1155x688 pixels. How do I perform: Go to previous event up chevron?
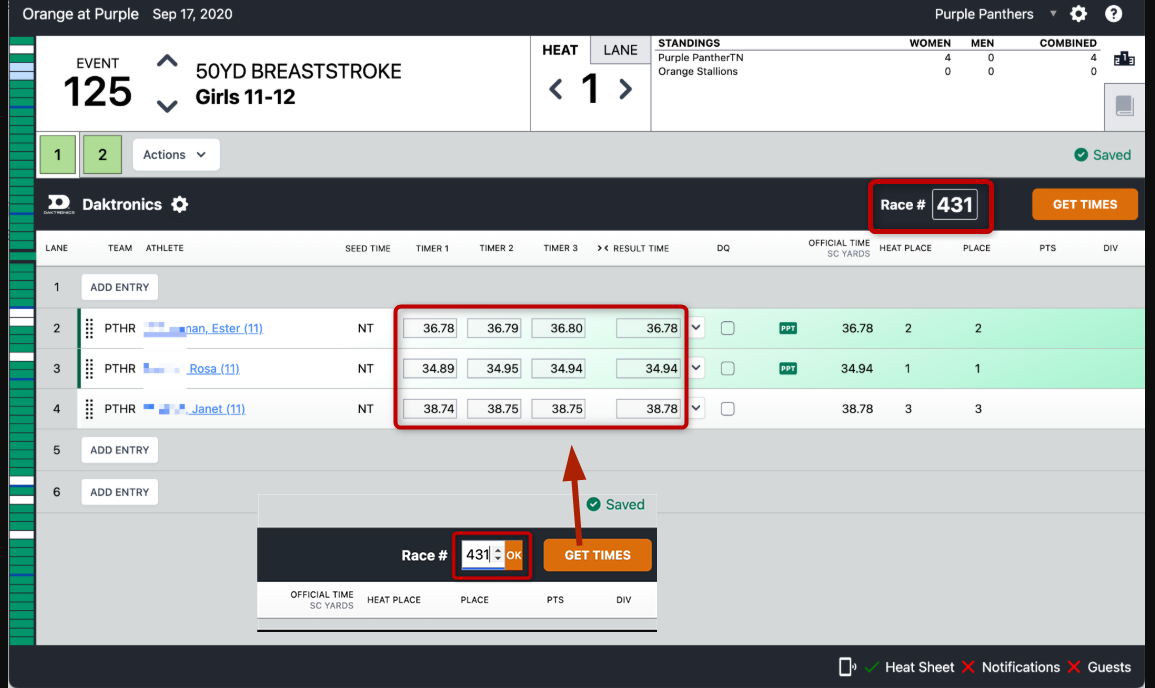pyautogui.click(x=167, y=62)
